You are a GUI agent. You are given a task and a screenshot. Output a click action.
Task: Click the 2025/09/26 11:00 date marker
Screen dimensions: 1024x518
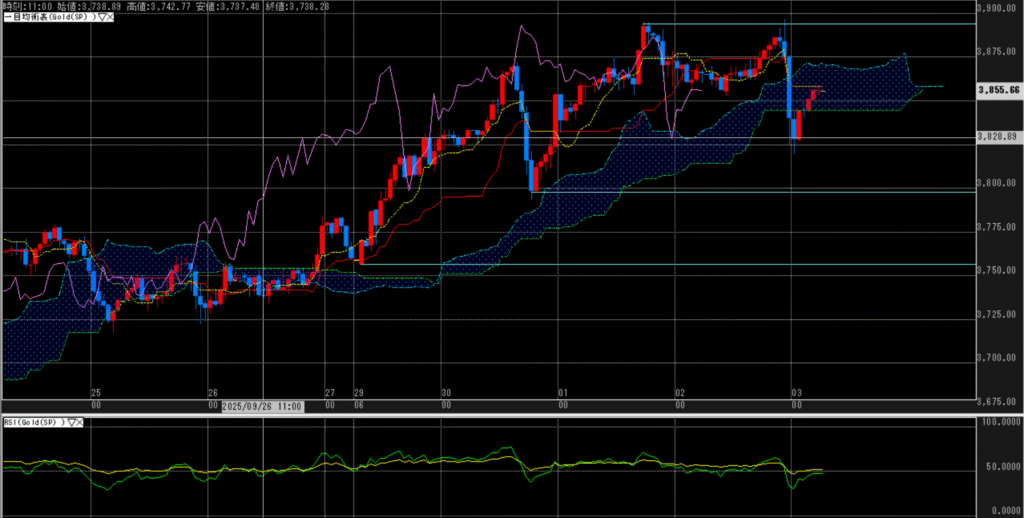pos(262,405)
